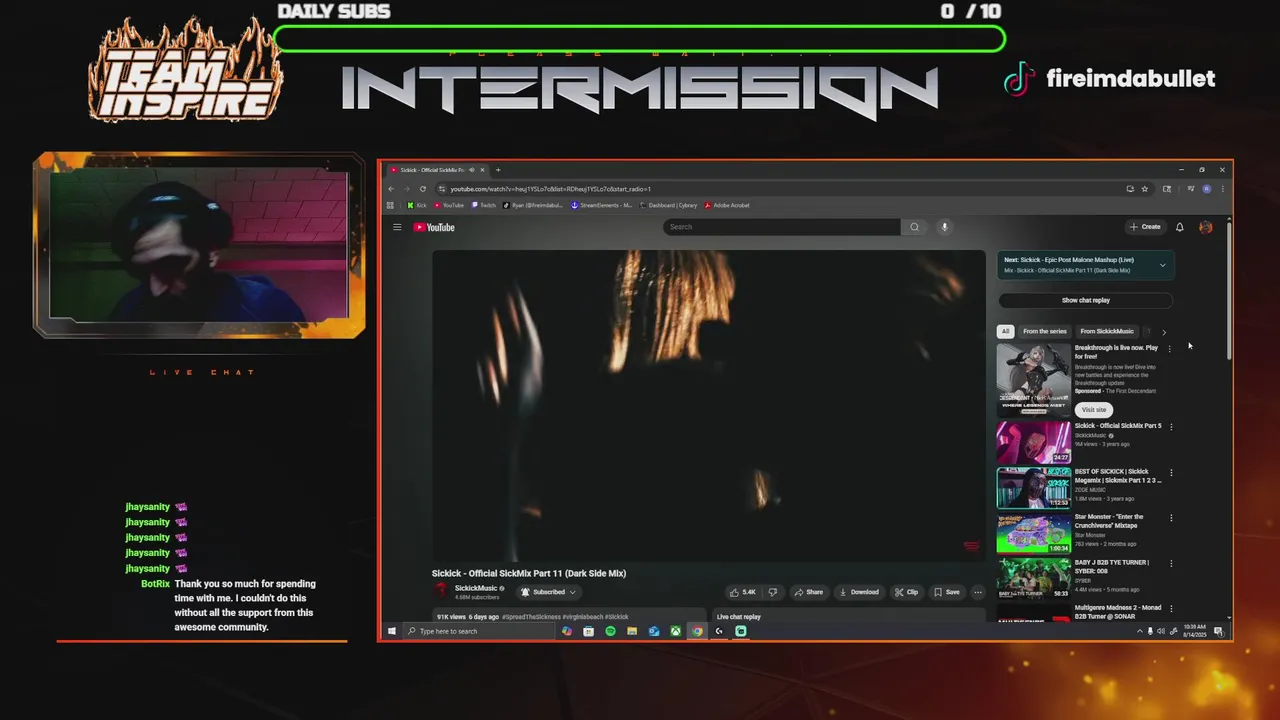Launch Spotify from the taskbar
The height and width of the screenshot is (720, 1280).
point(610,631)
